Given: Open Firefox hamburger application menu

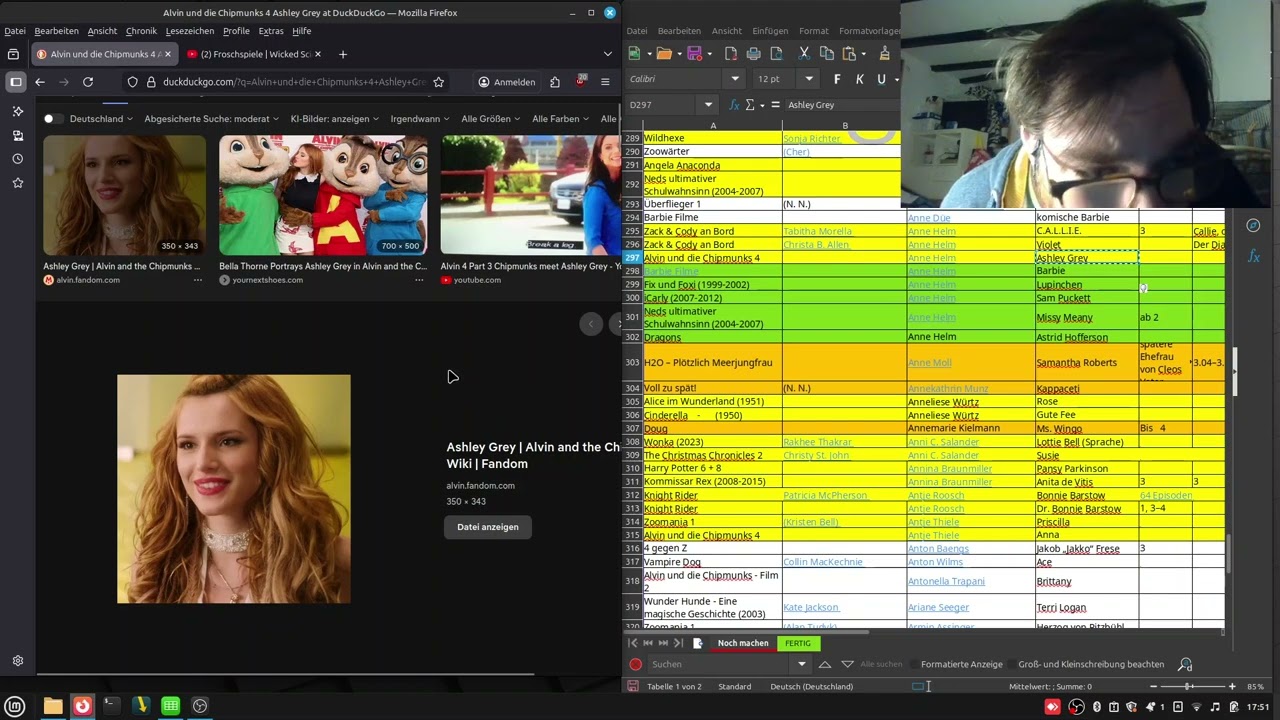Looking at the screenshot, I should [x=605, y=82].
